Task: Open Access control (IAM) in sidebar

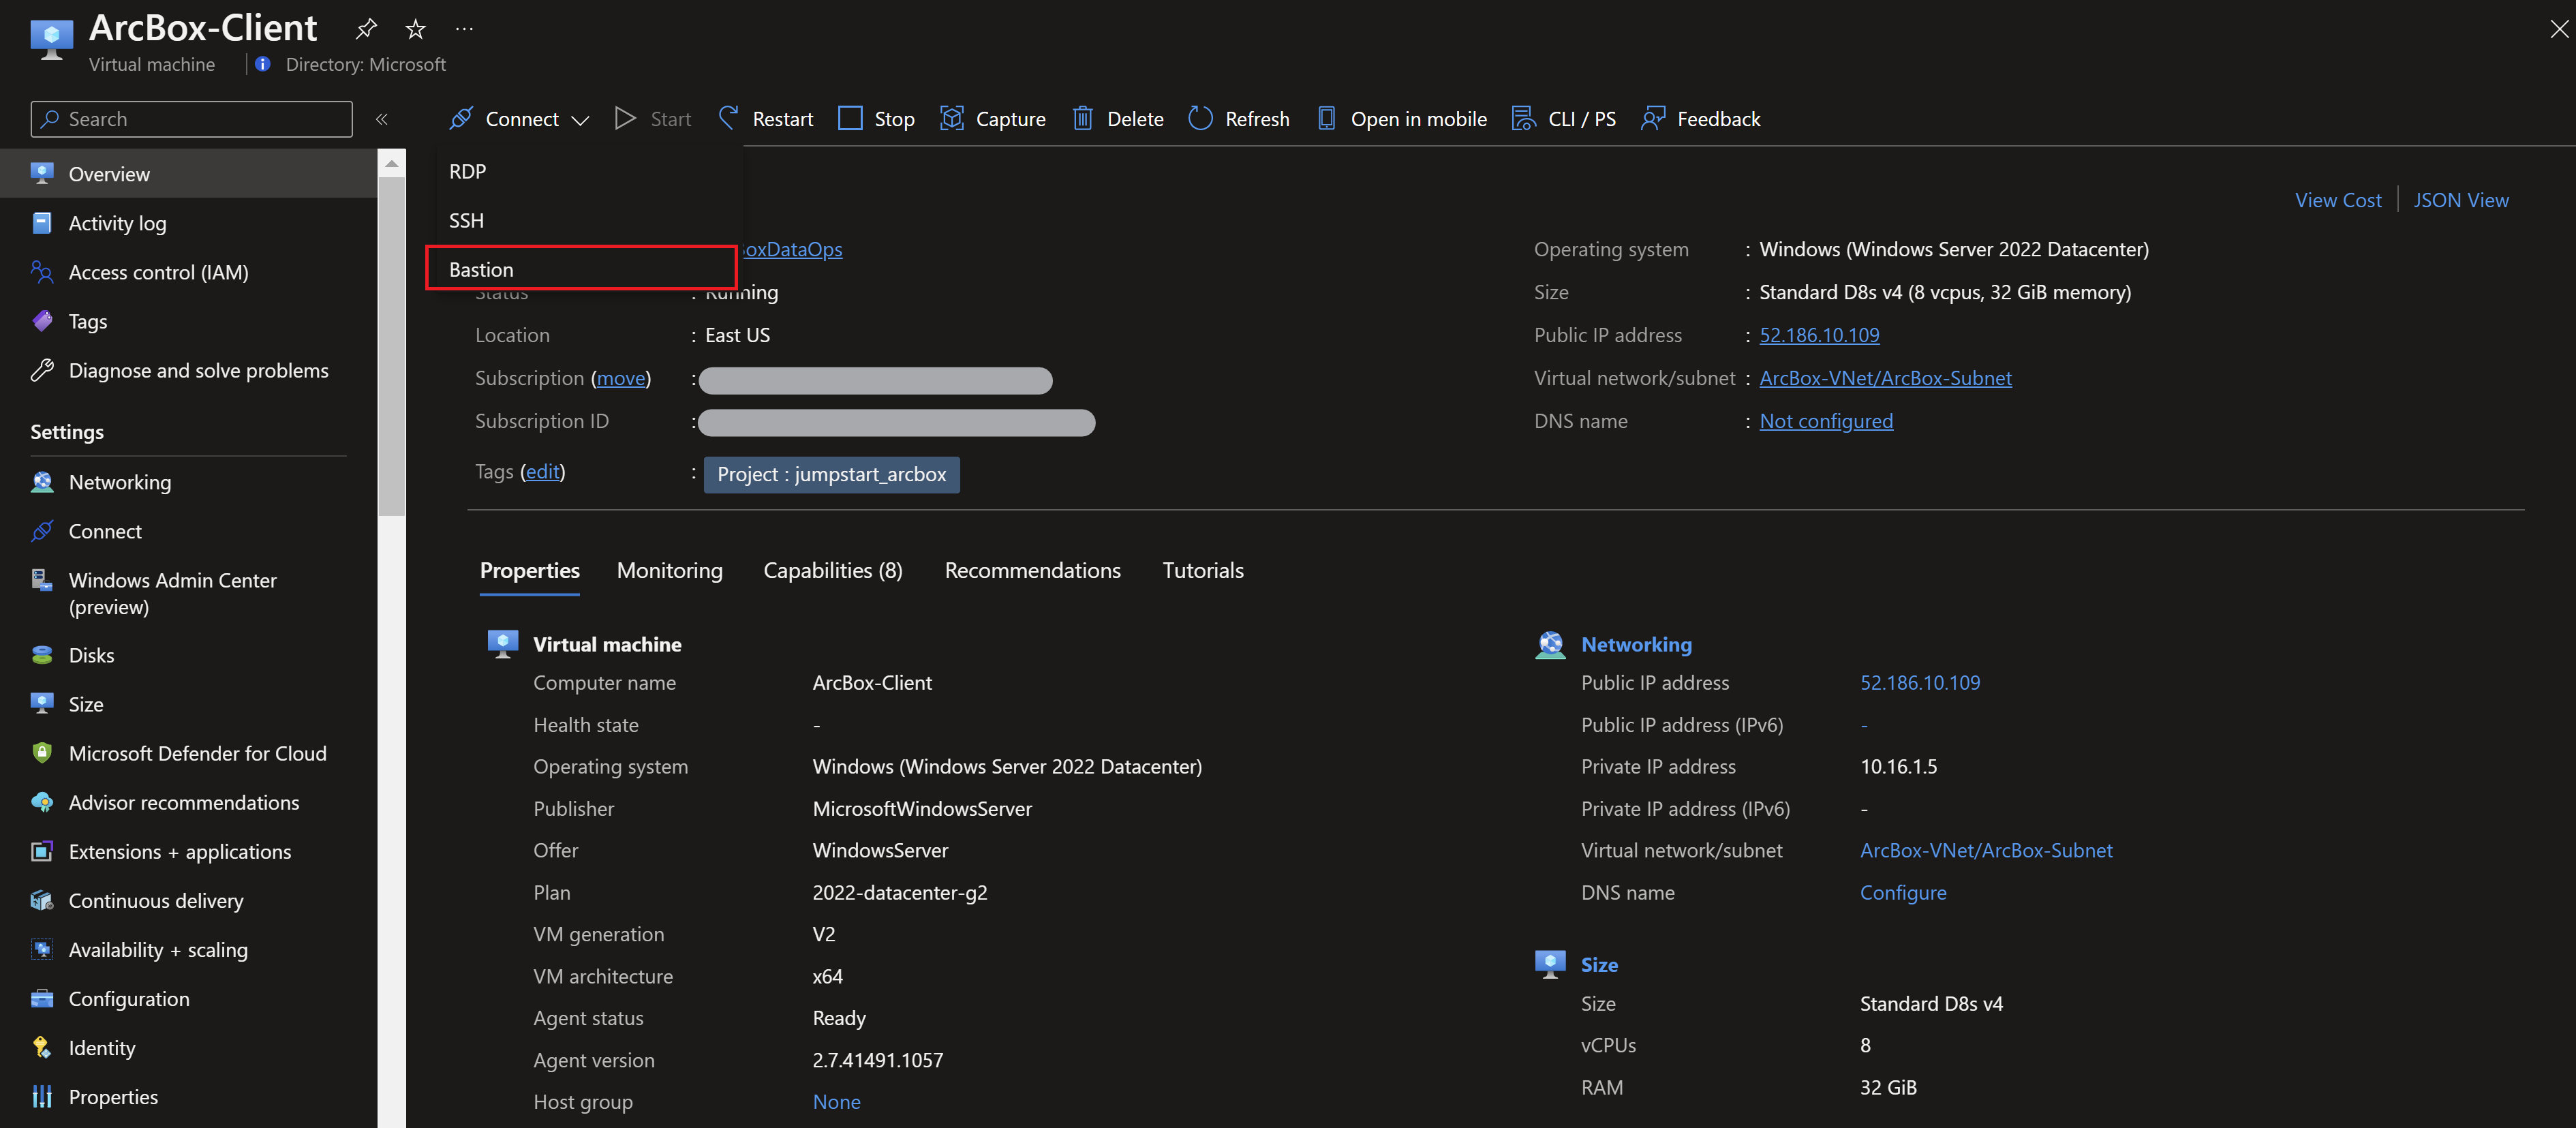Action: tap(189, 272)
